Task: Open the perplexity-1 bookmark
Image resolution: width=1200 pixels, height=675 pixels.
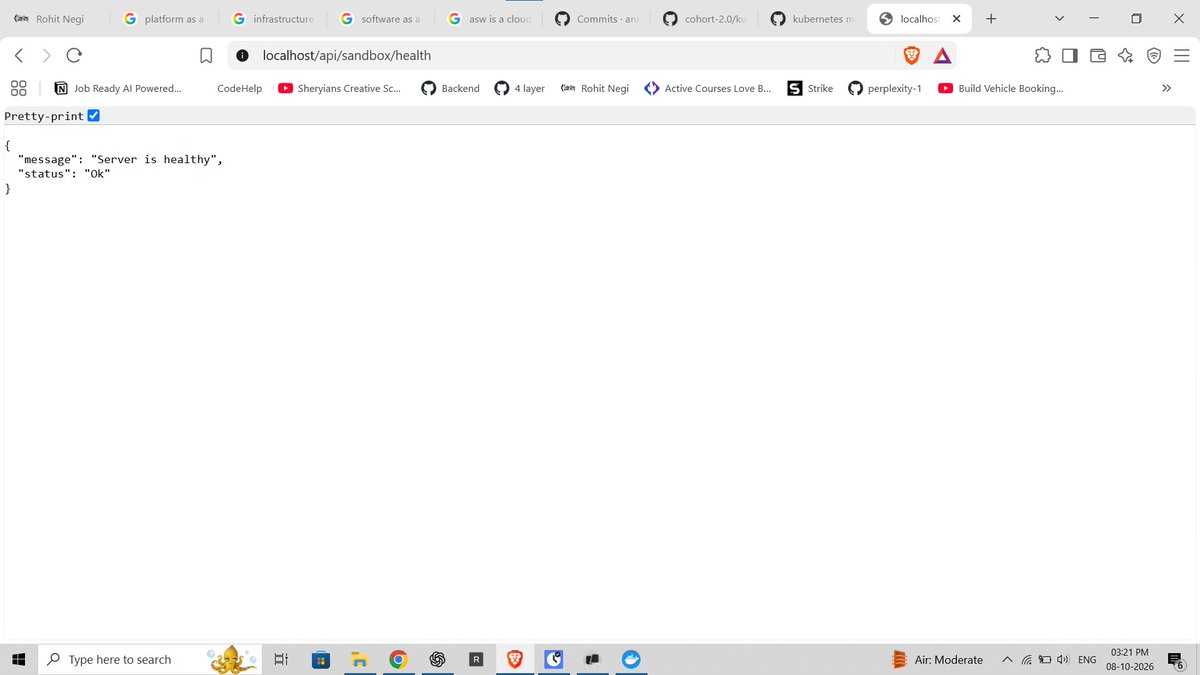Action: pos(885,88)
